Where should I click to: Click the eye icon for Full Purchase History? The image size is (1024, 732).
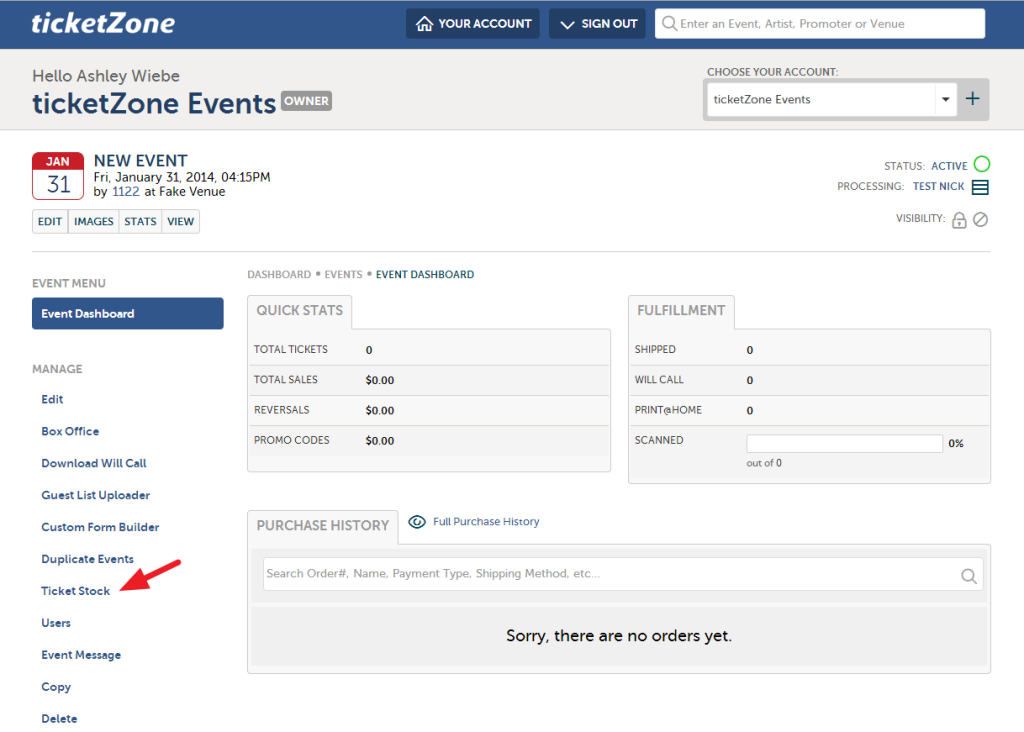point(417,522)
